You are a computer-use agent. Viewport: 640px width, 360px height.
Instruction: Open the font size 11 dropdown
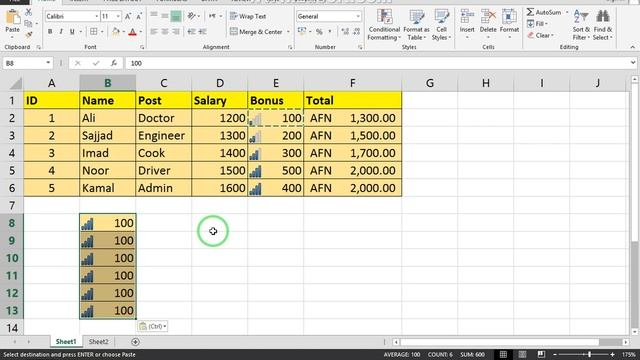[118, 16]
